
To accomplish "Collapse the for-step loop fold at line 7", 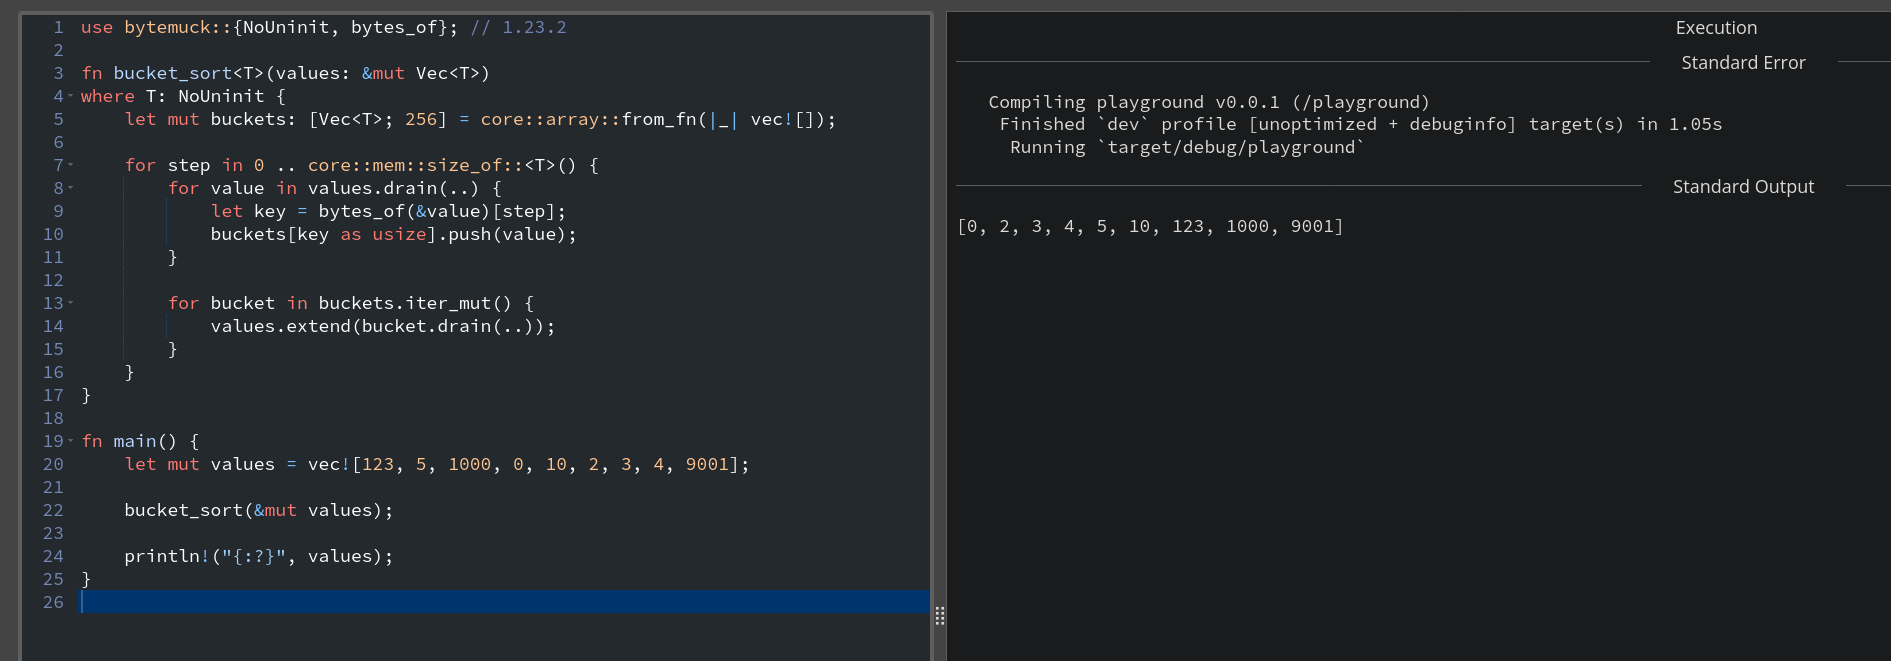I will pos(70,165).
